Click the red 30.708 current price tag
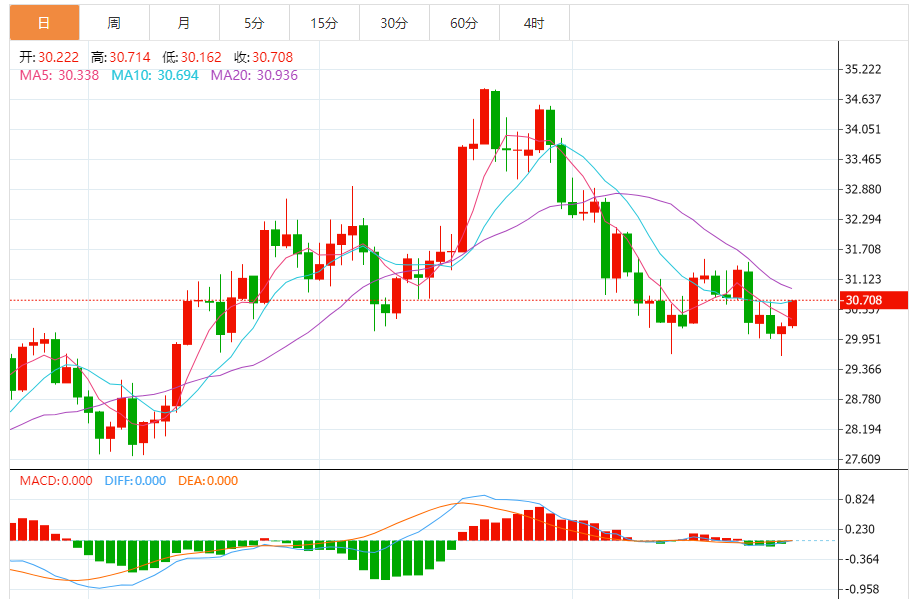The width and height of the screenshot is (914, 599). pyautogui.click(x=873, y=300)
